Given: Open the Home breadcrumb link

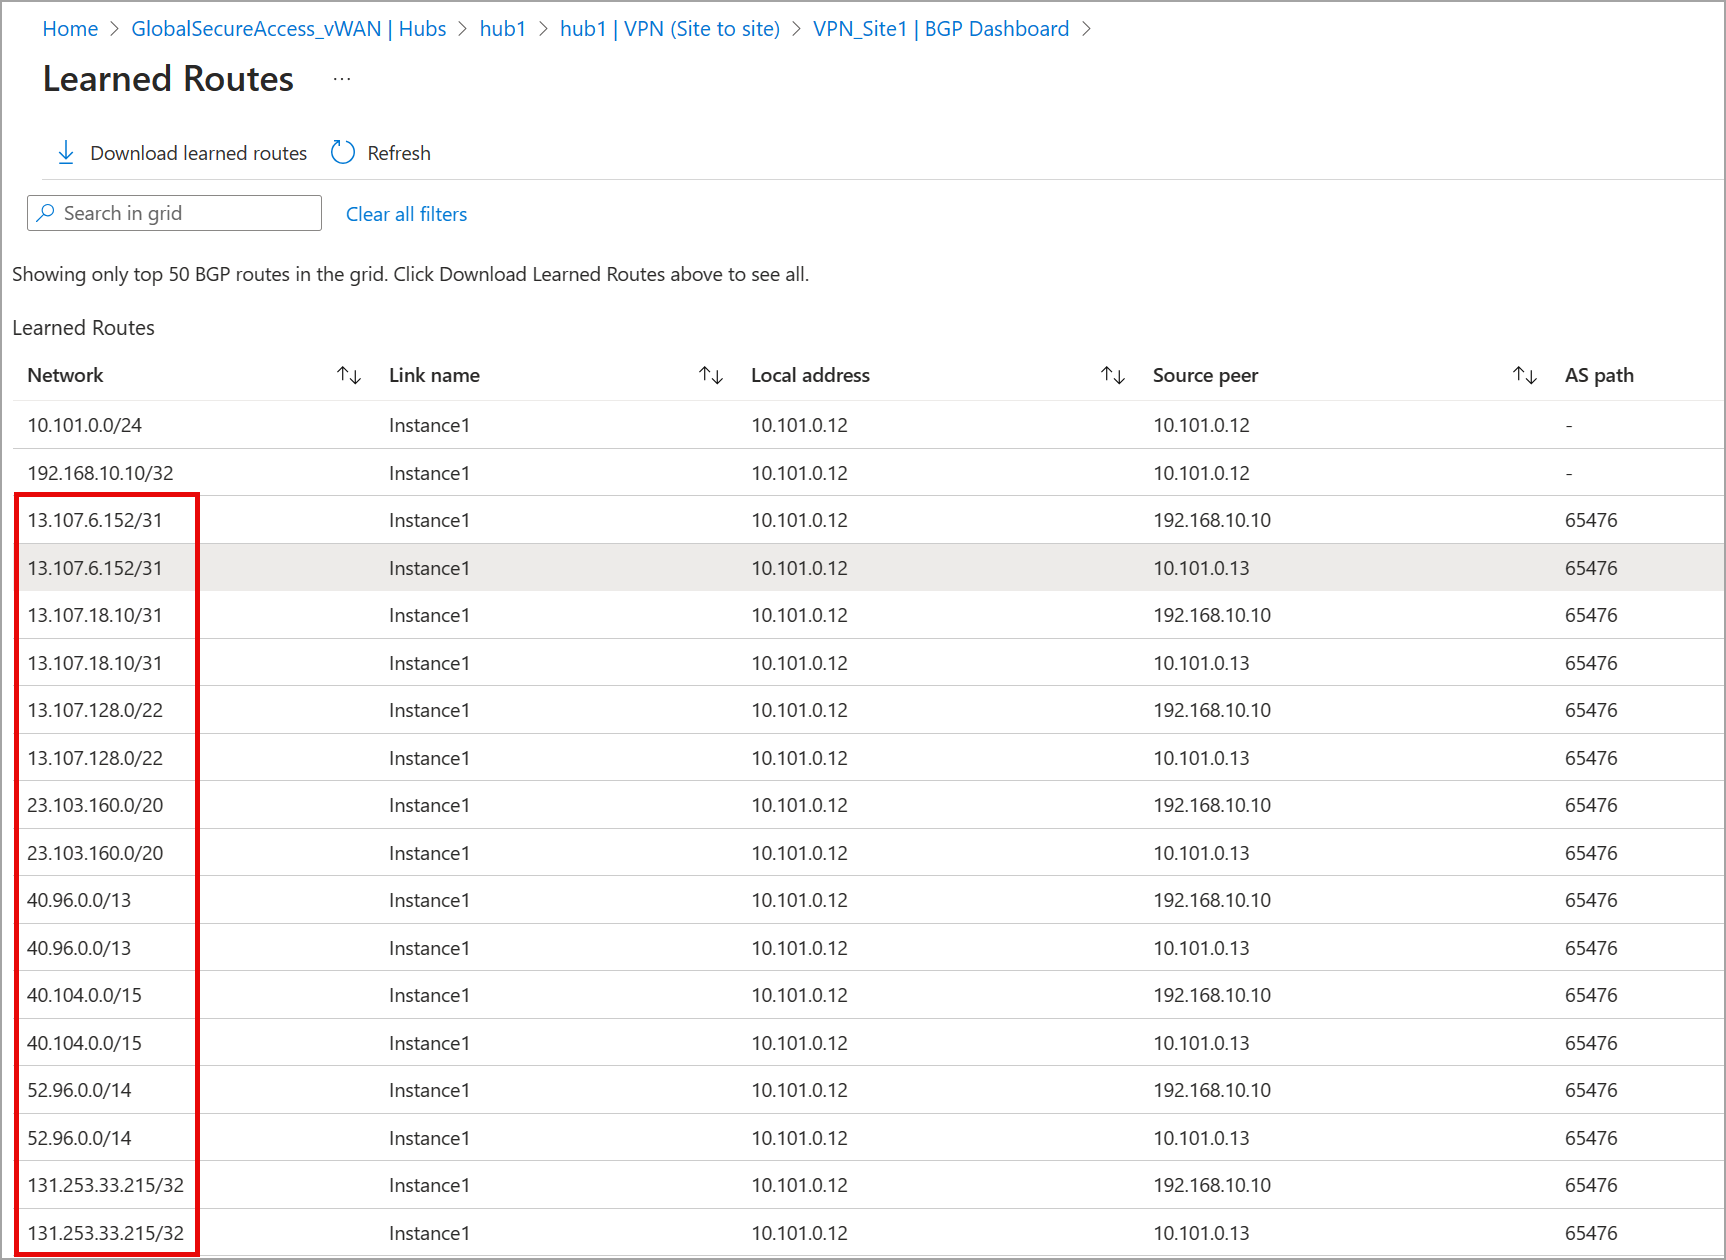Looking at the screenshot, I should [x=70, y=29].
